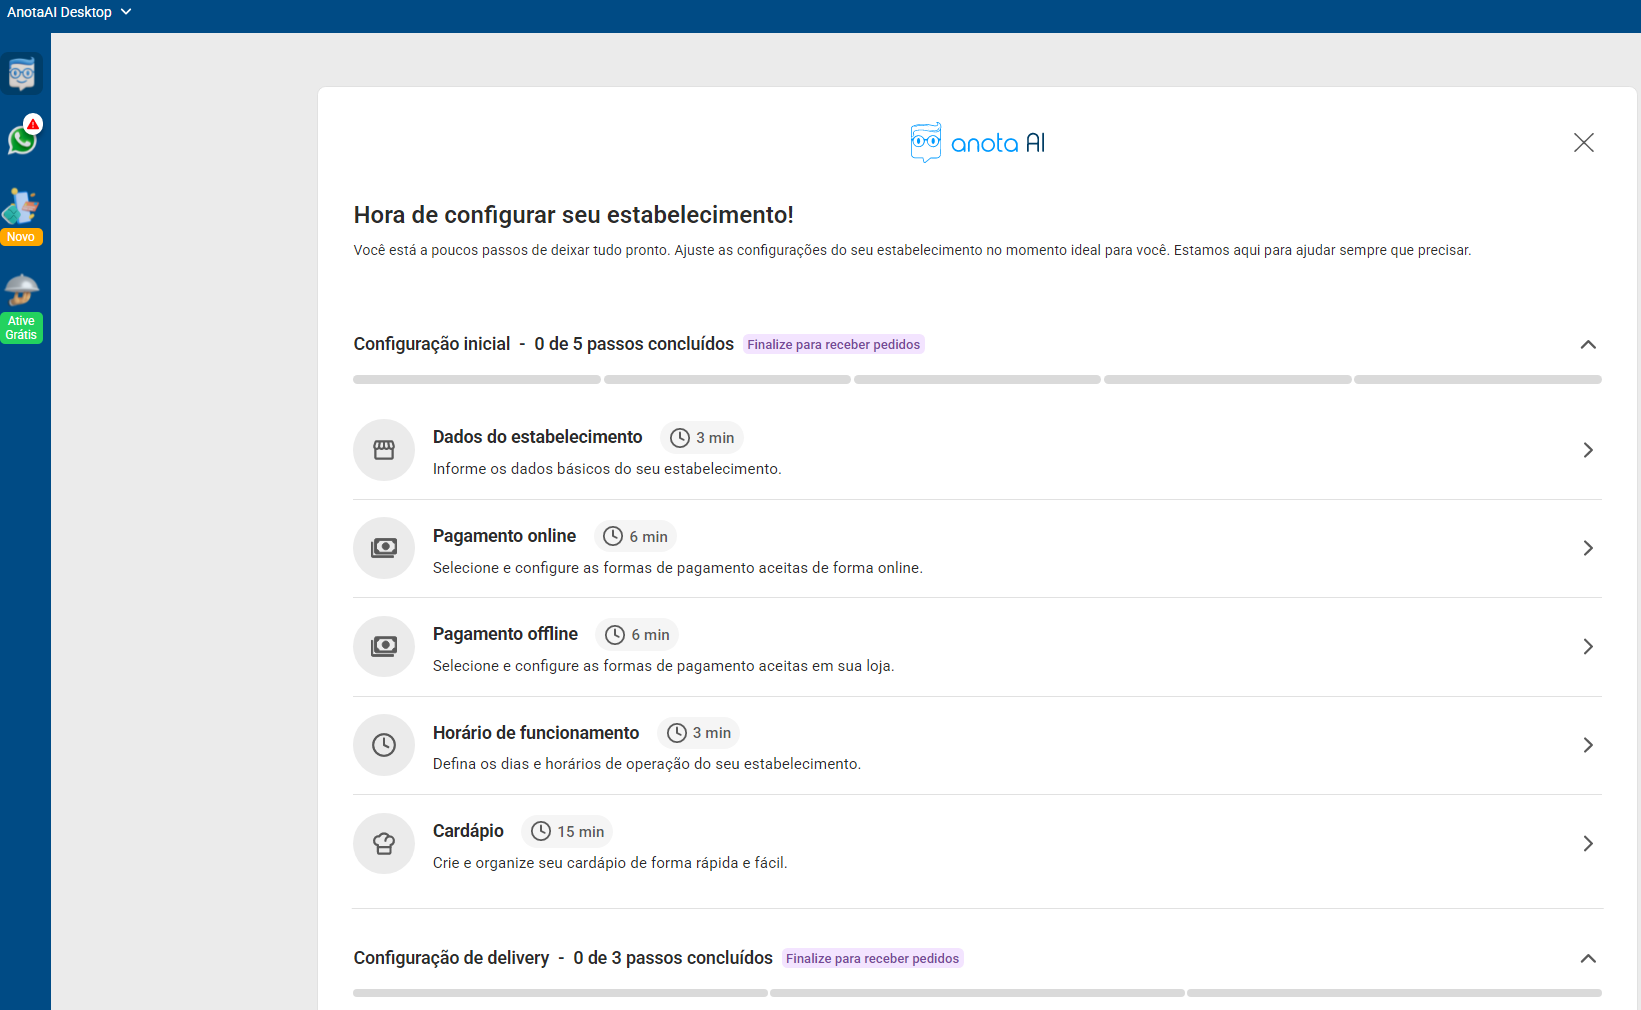
Task: Open the Pagamento offline right arrow
Action: coord(1587,647)
